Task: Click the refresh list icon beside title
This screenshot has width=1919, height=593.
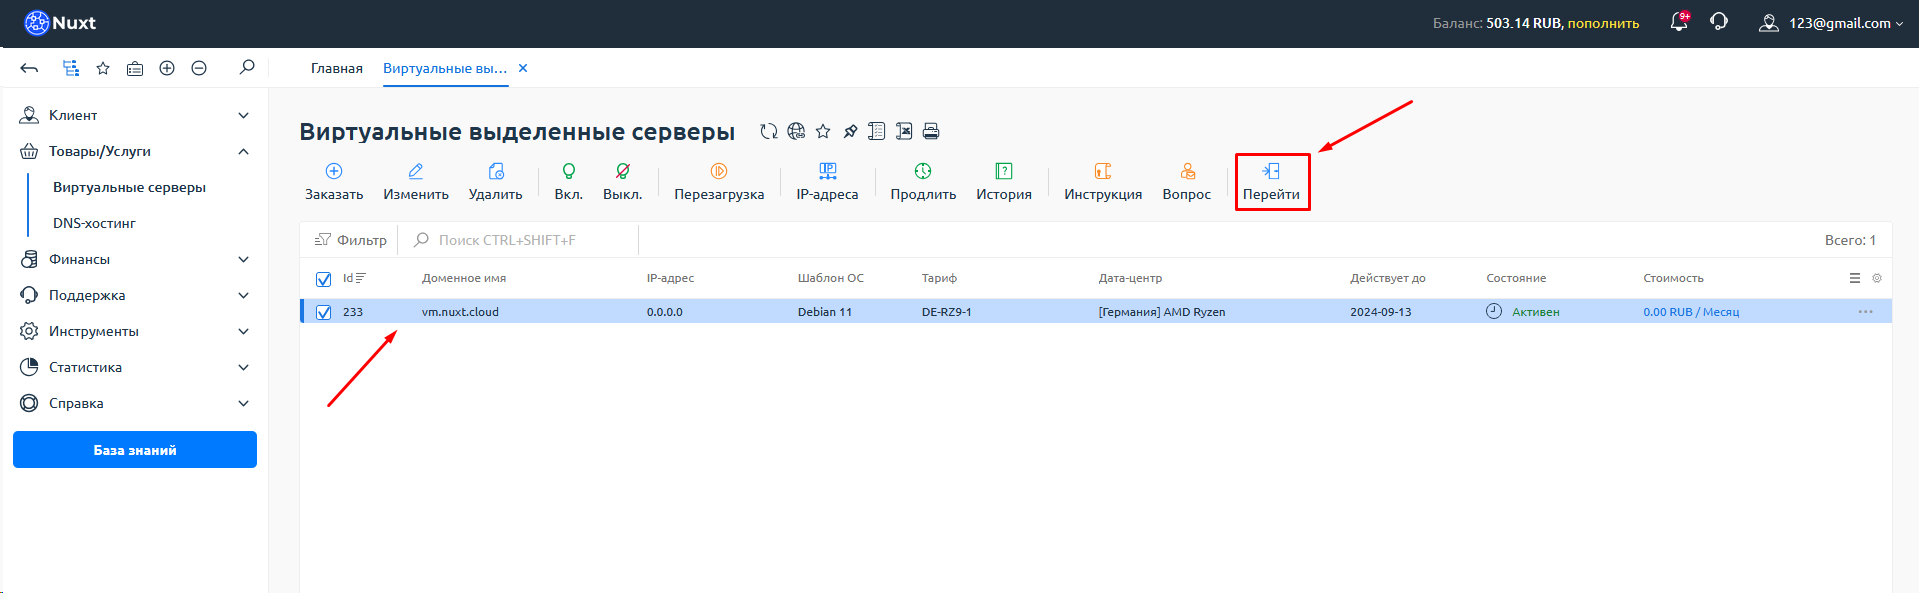Action: coord(768,131)
